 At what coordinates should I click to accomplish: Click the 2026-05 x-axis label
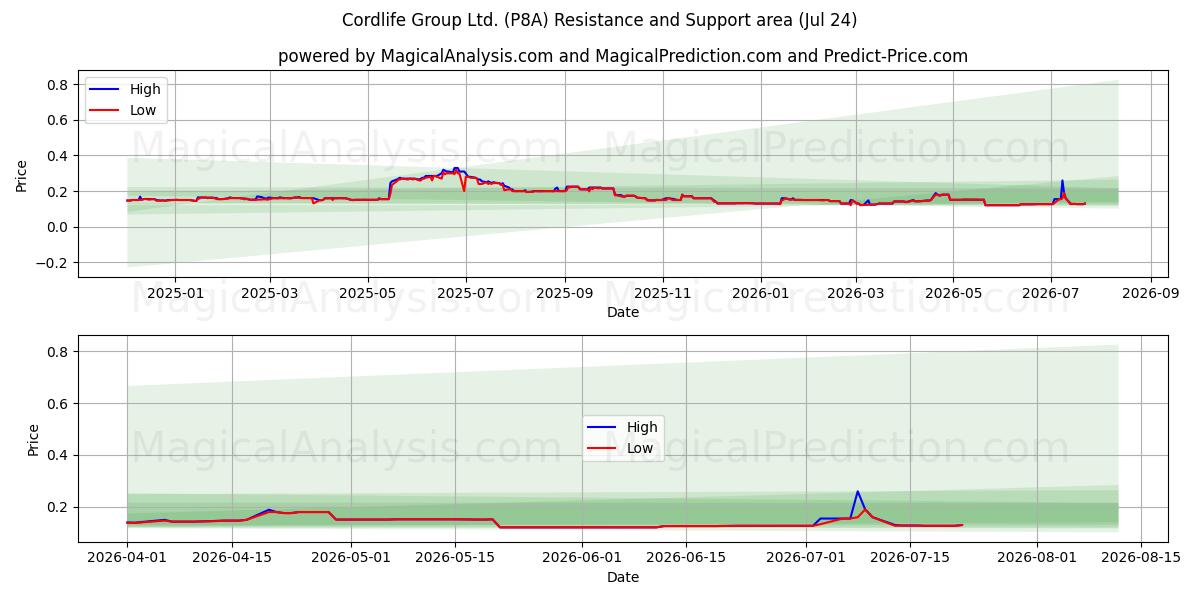click(954, 294)
